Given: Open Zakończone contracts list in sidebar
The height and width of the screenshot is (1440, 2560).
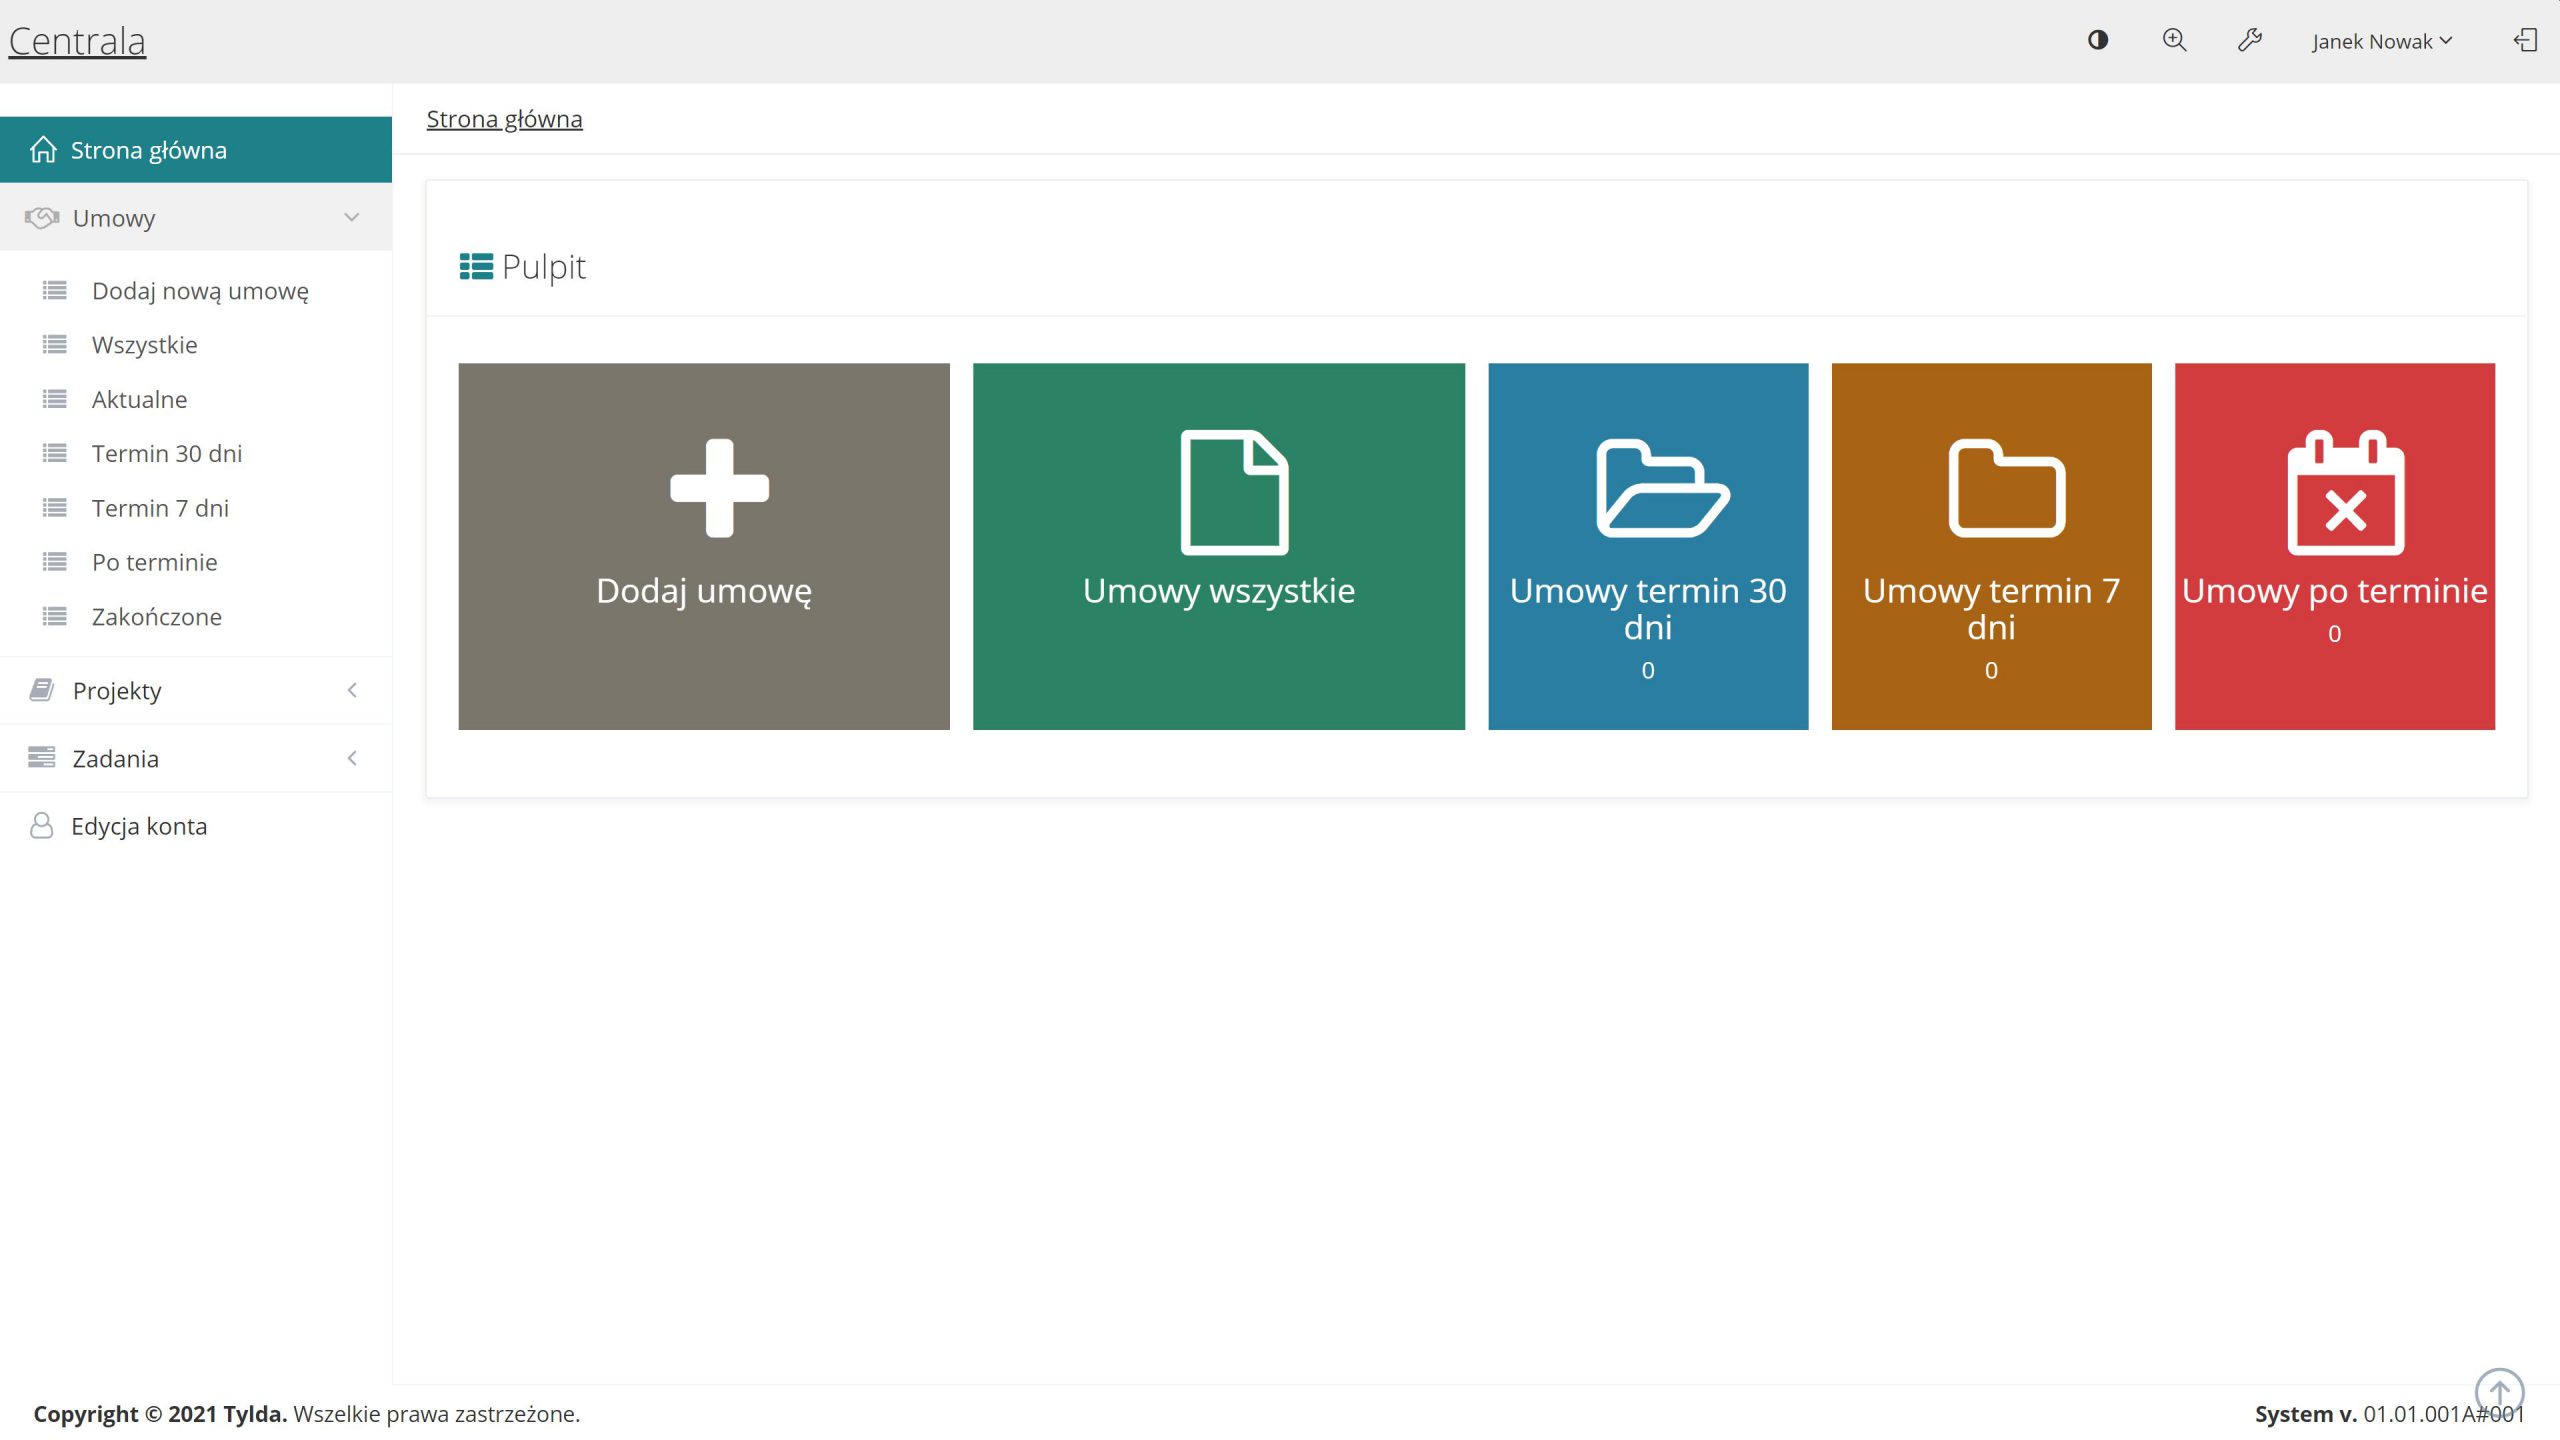Looking at the screenshot, I should (x=157, y=617).
